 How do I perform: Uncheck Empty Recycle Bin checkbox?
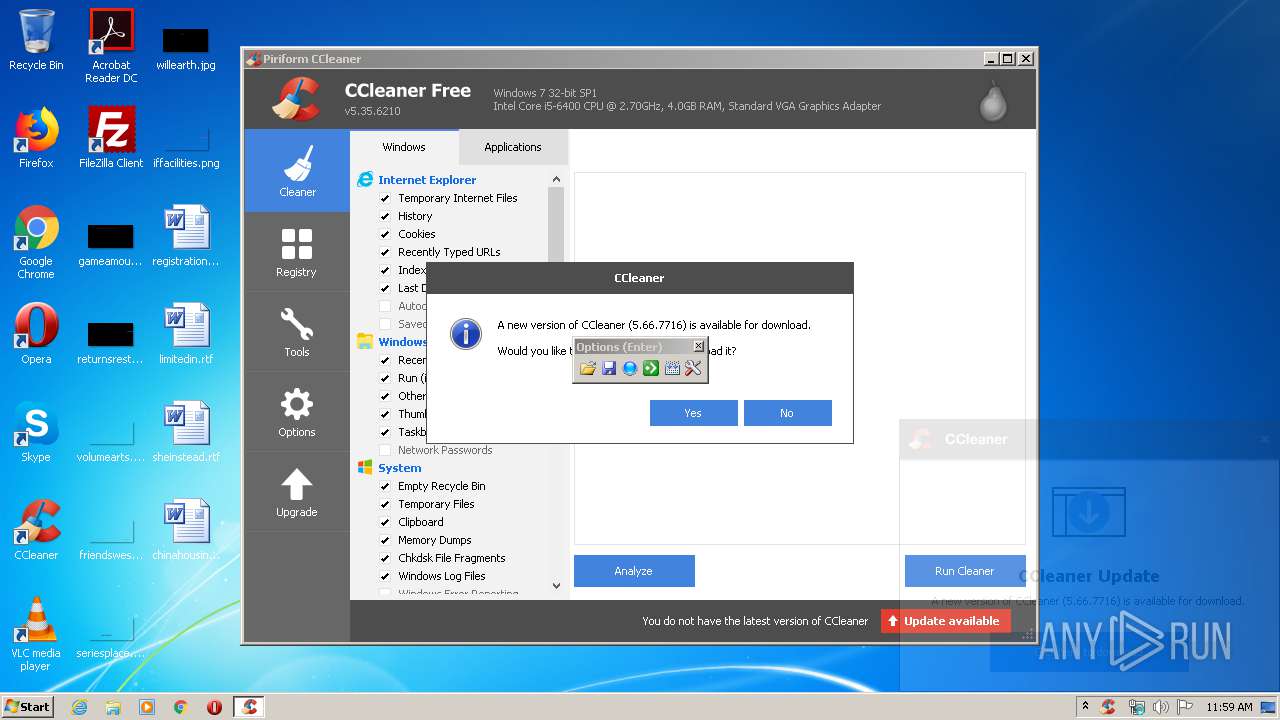385,486
